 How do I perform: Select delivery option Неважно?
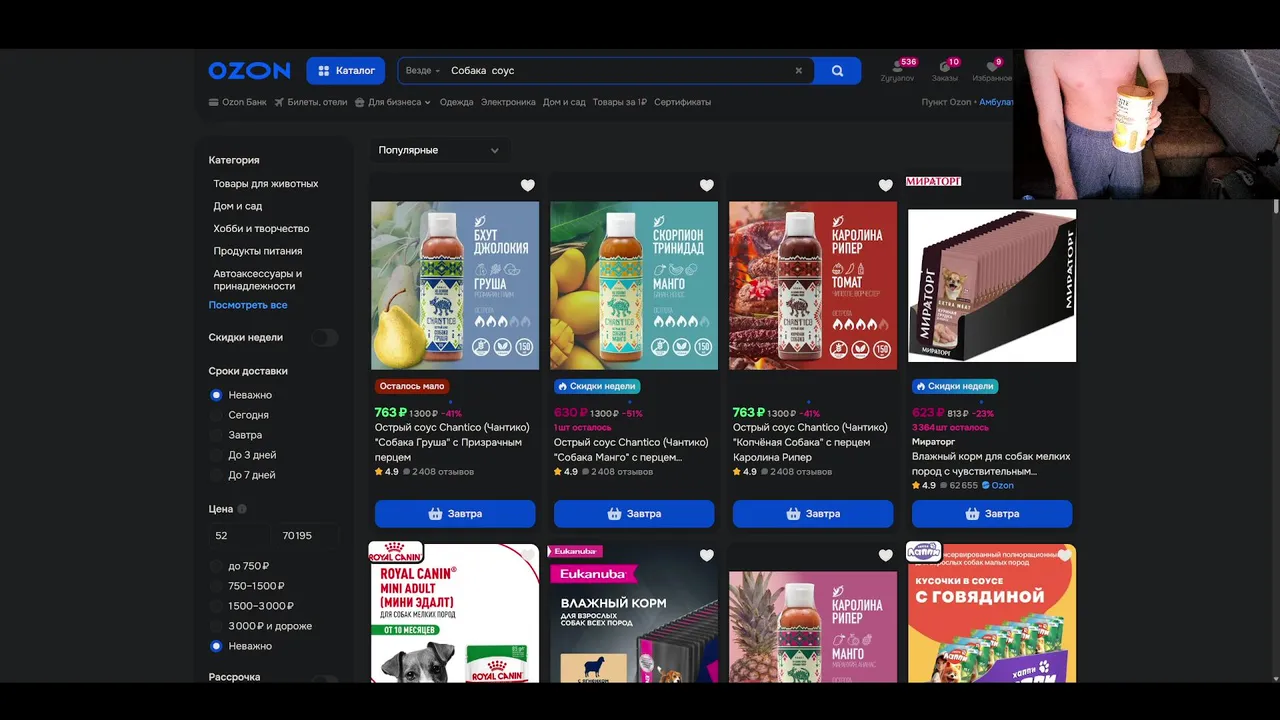pos(241,395)
